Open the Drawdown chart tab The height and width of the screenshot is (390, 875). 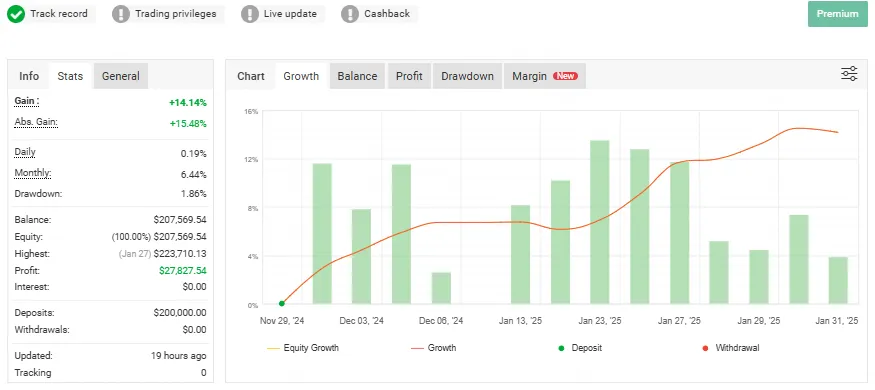coord(468,76)
